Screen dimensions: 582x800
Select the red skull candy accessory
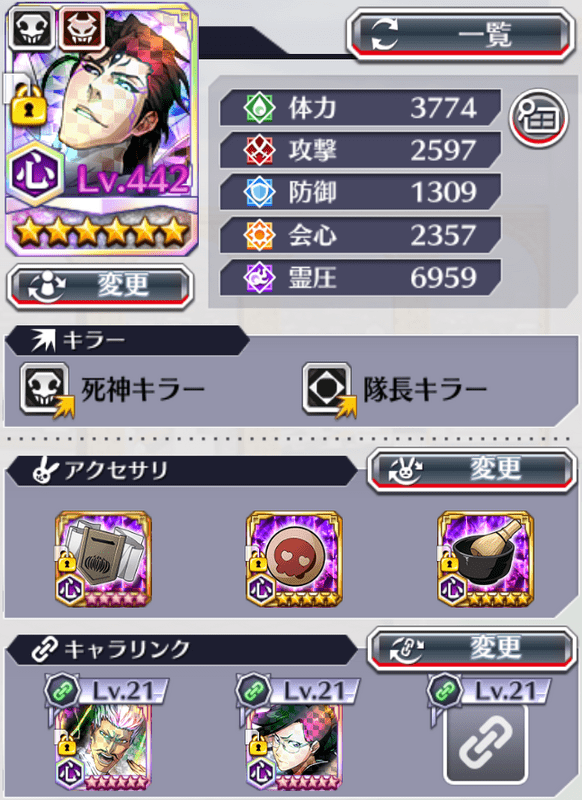[294, 559]
